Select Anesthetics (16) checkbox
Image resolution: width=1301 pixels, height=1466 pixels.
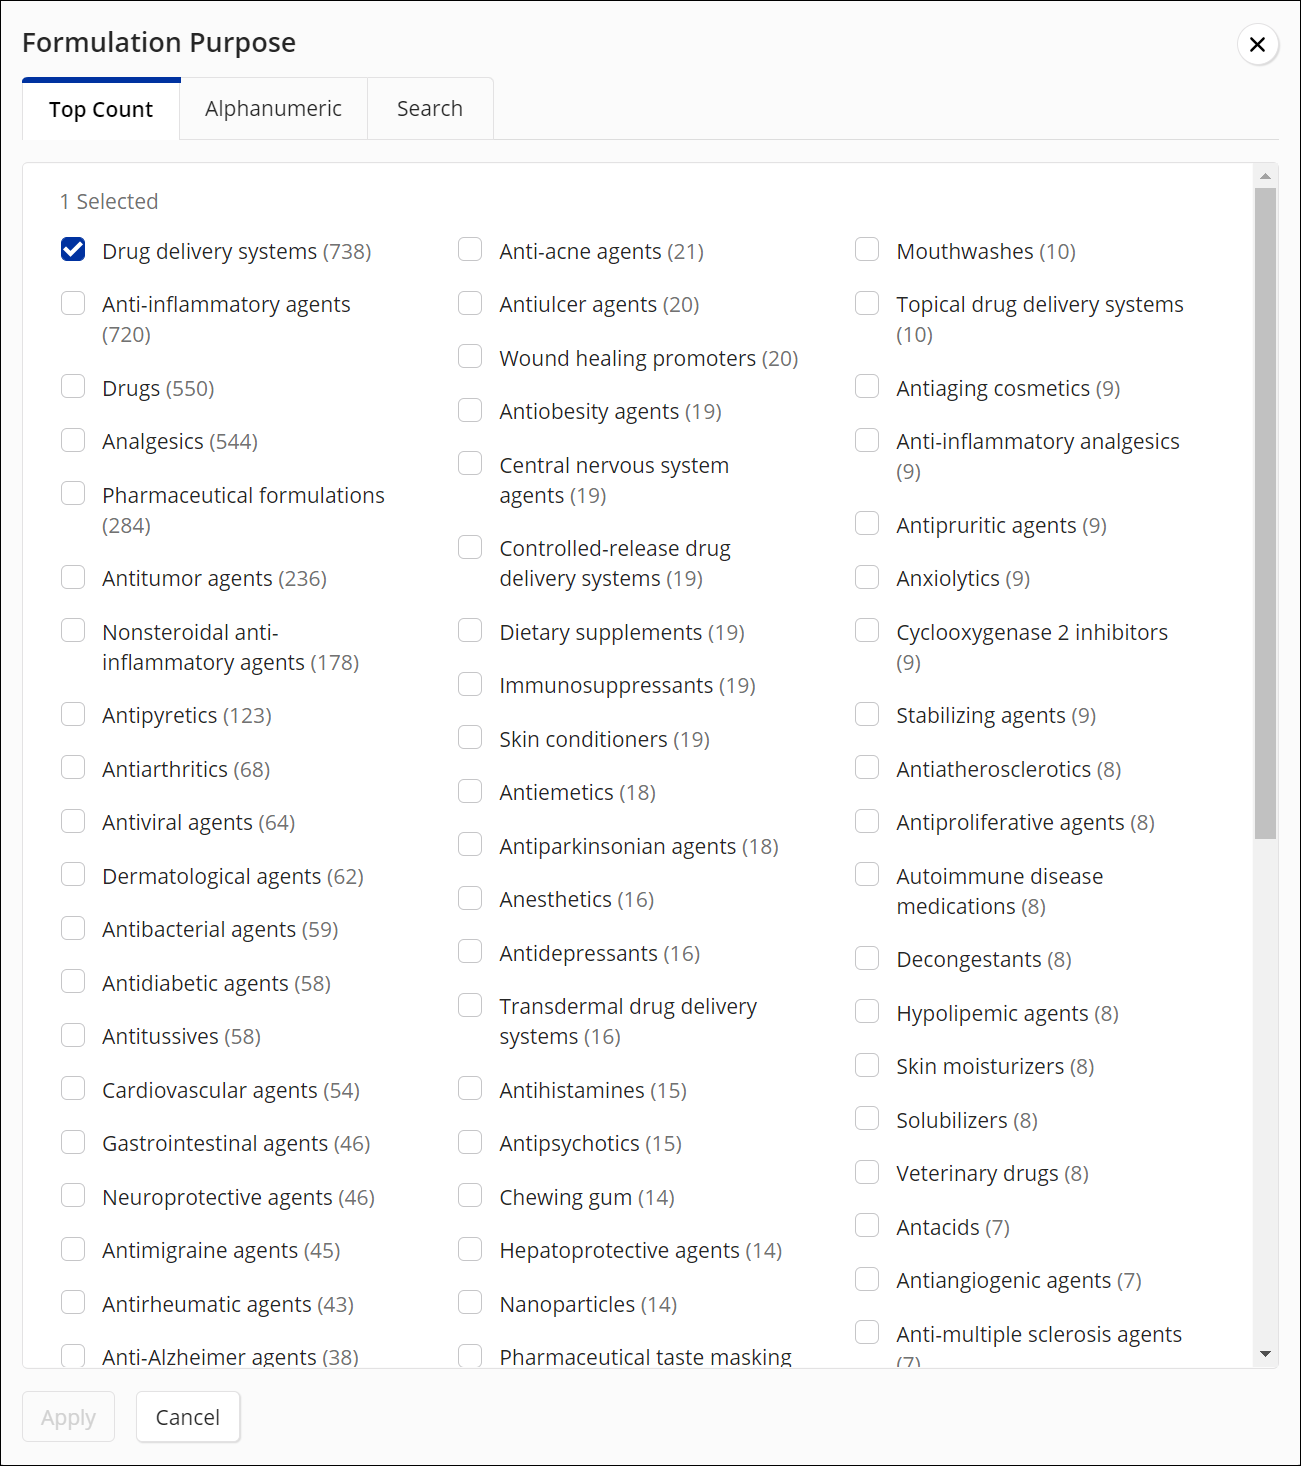(x=470, y=898)
